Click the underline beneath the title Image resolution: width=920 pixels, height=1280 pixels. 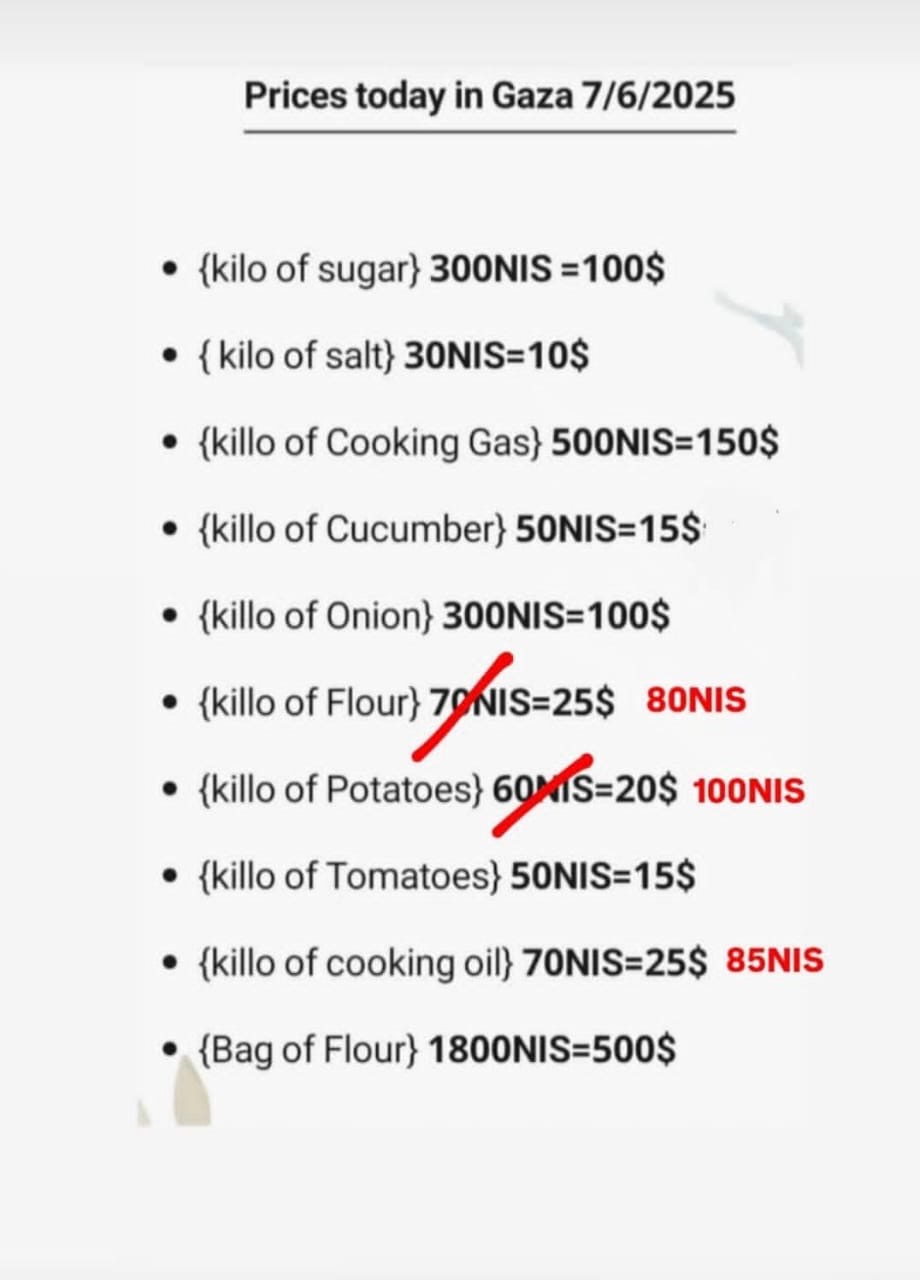(x=489, y=131)
